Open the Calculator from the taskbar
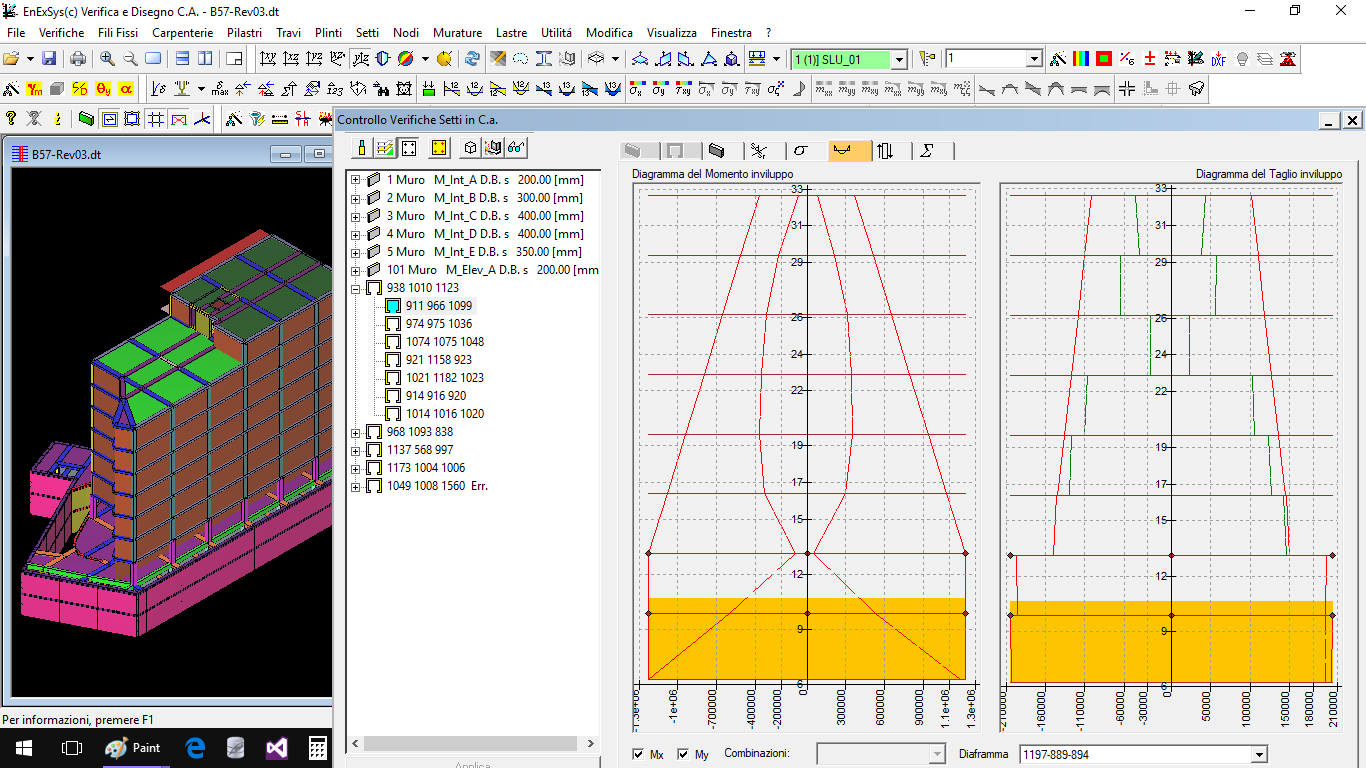Screen dimensions: 1366x768 [x=318, y=748]
